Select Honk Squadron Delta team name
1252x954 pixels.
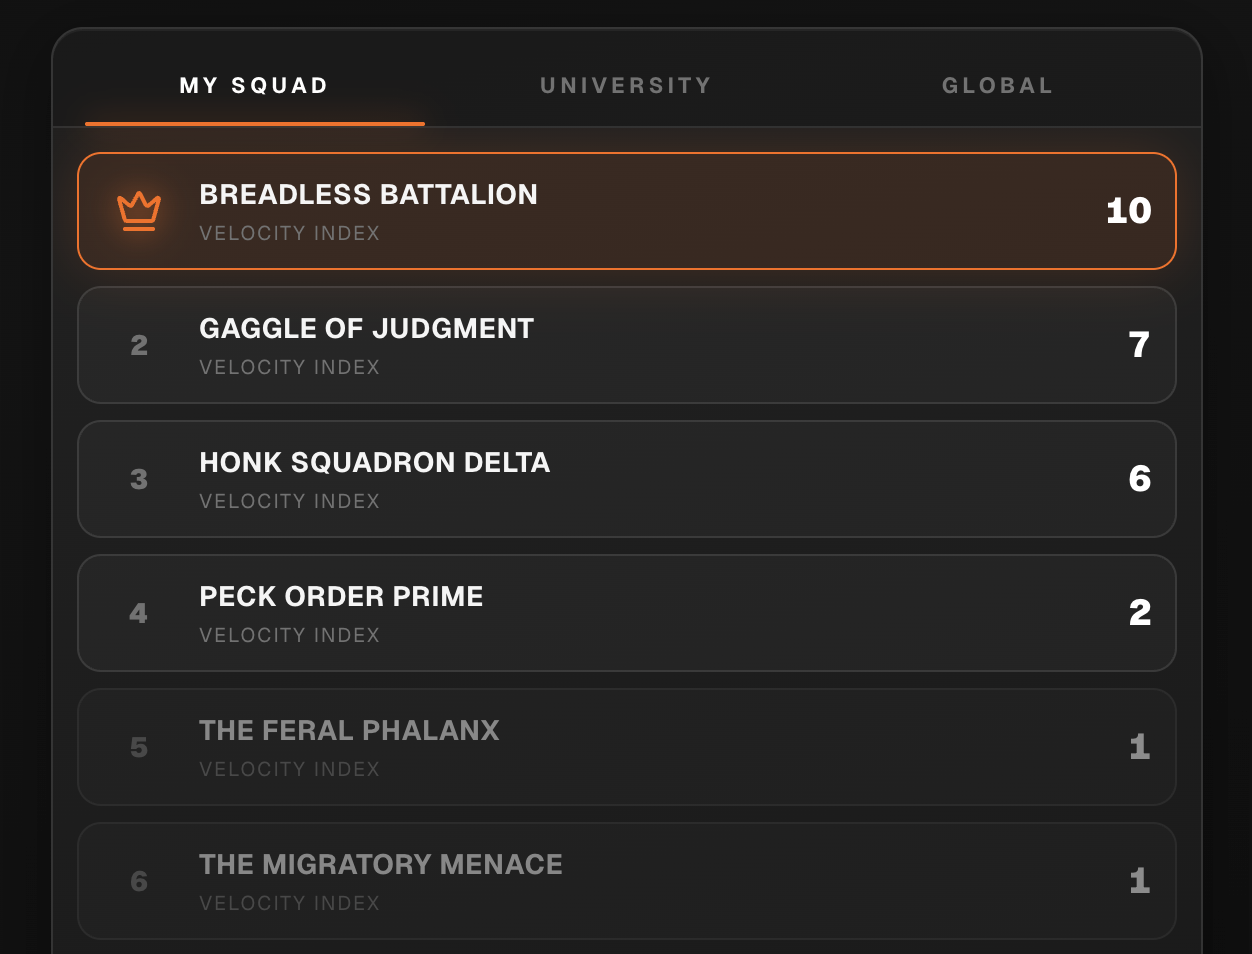tap(374, 462)
